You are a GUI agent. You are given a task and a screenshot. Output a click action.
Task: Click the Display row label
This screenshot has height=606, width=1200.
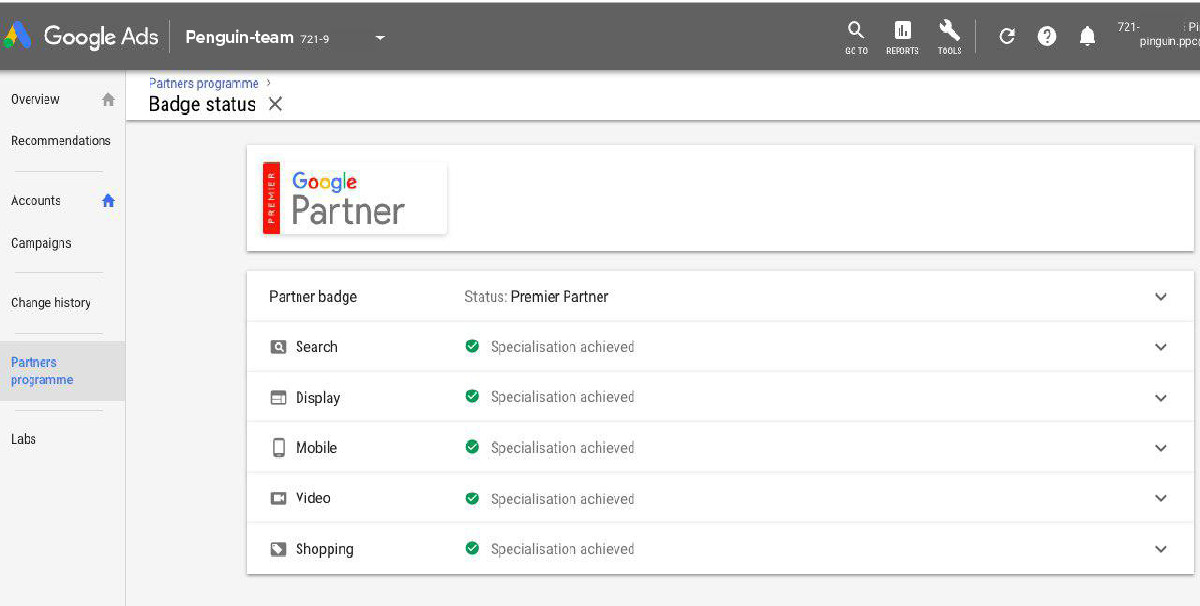pyautogui.click(x=318, y=398)
